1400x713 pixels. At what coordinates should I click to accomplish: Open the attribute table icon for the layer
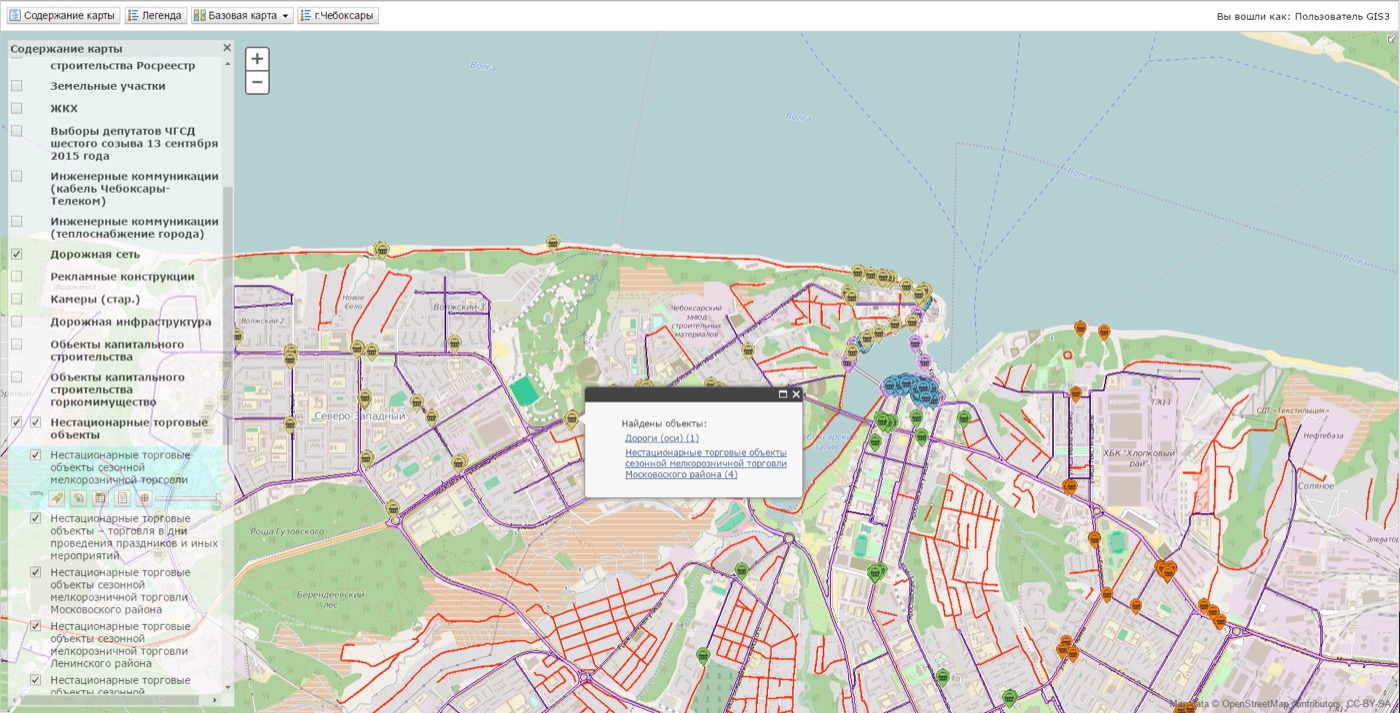click(100, 498)
